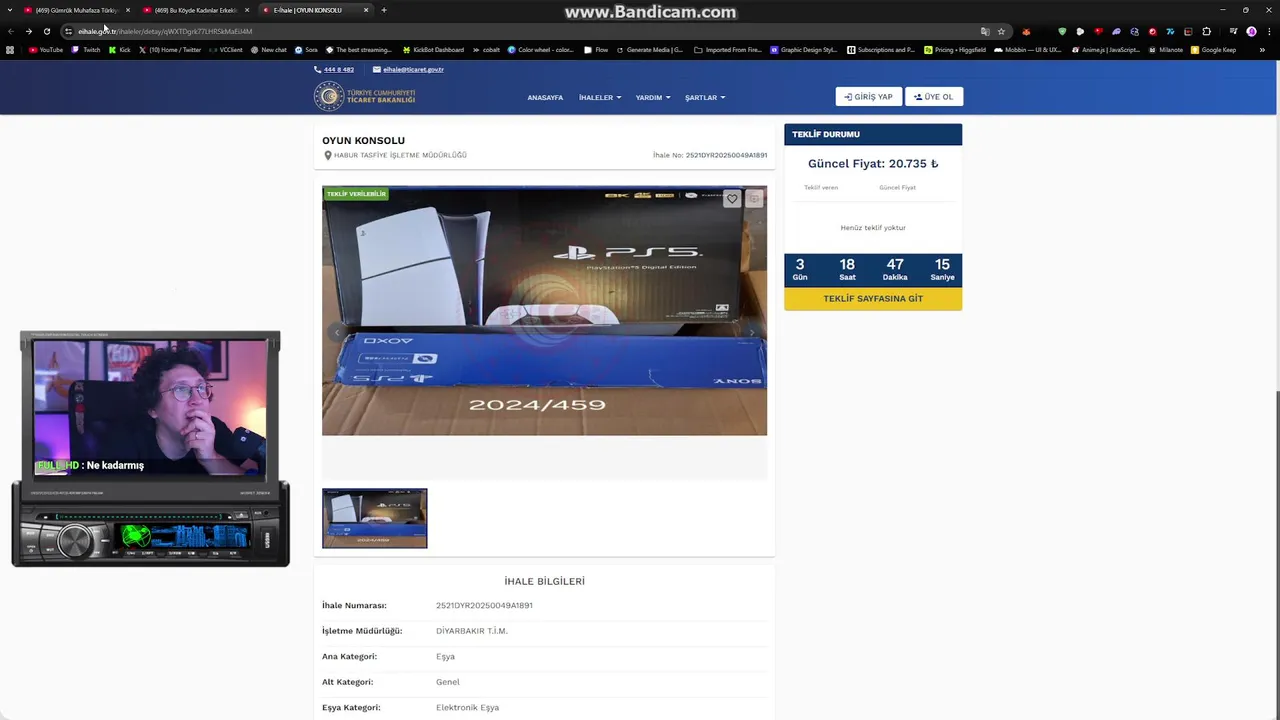Show previous product image with left arrow
The image size is (1280, 720).
click(337, 332)
